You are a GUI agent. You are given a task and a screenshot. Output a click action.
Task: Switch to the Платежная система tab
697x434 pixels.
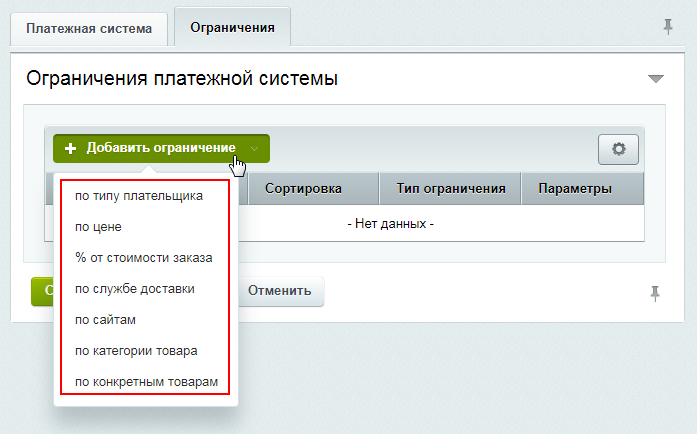click(89, 29)
